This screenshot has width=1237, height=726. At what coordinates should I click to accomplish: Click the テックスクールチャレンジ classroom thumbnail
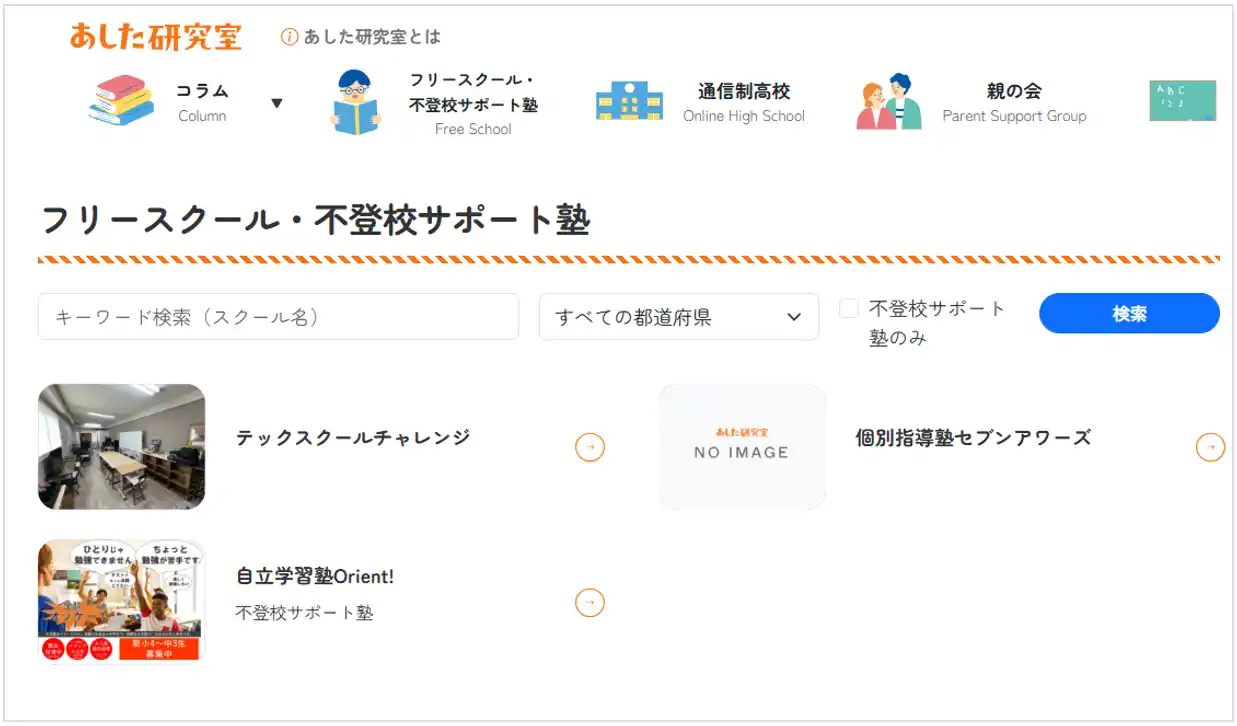point(121,447)
